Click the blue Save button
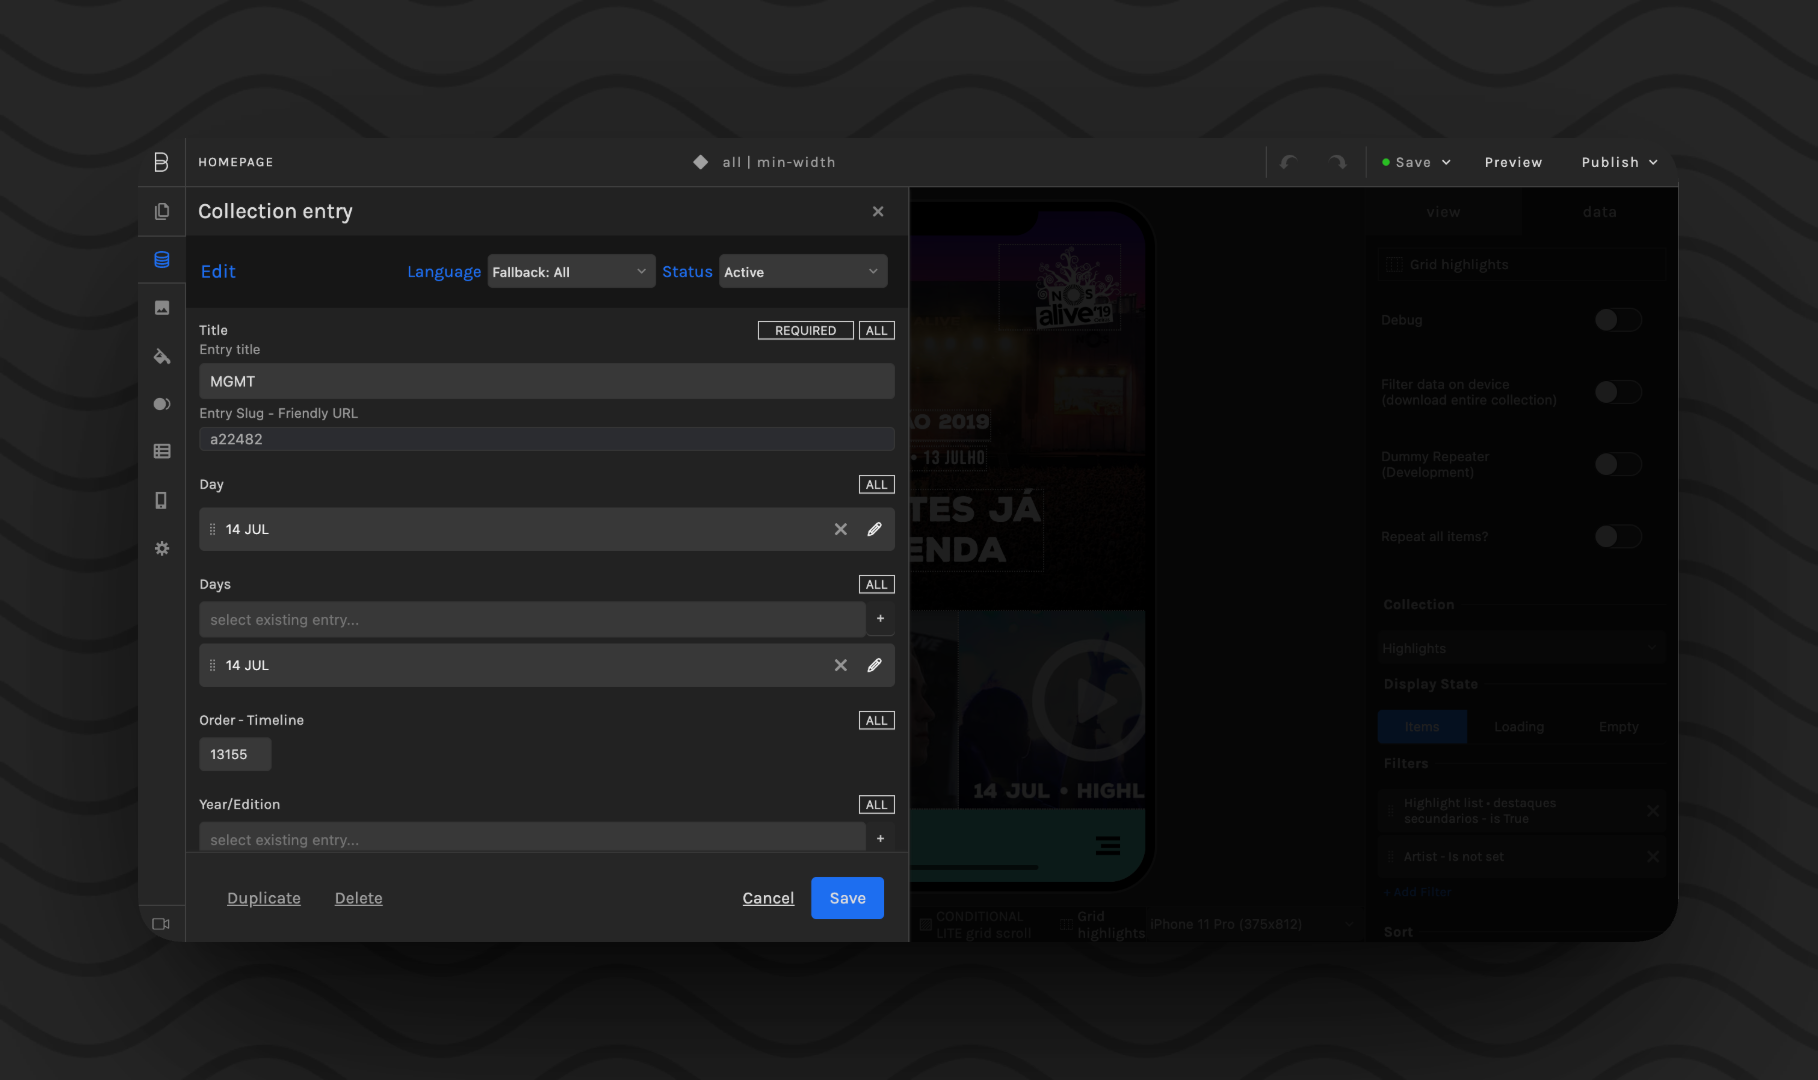Viewport: 1818px width, 1080px height. (x=847, y=898)
